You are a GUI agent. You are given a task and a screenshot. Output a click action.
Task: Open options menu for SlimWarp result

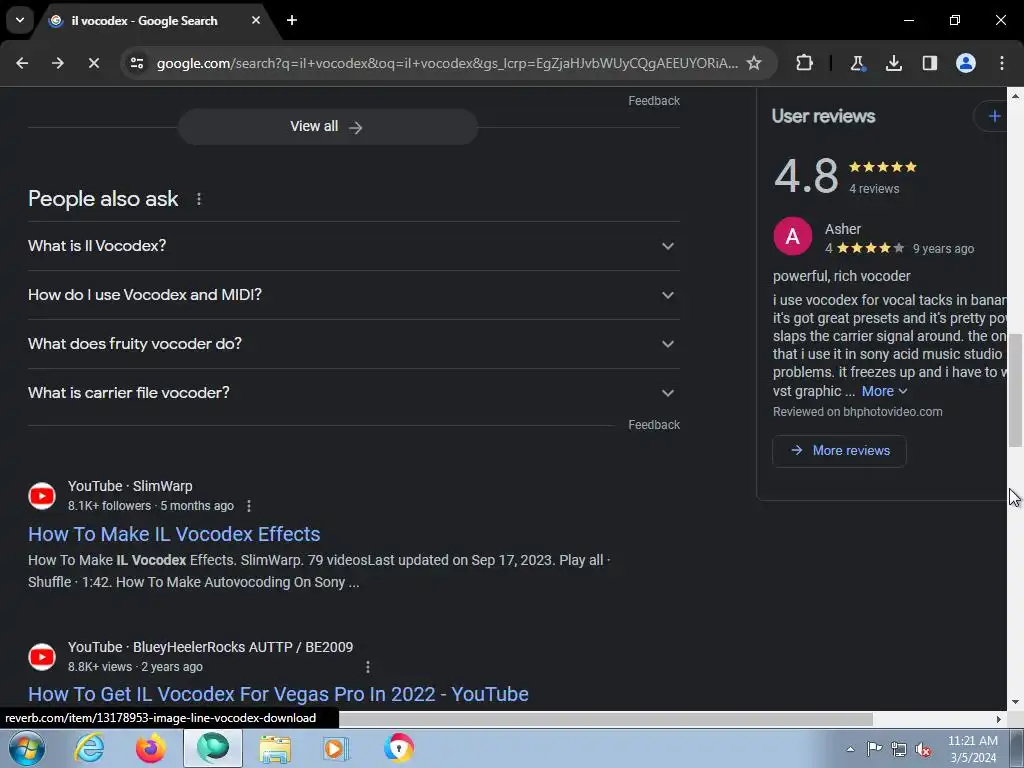[248, 506]
